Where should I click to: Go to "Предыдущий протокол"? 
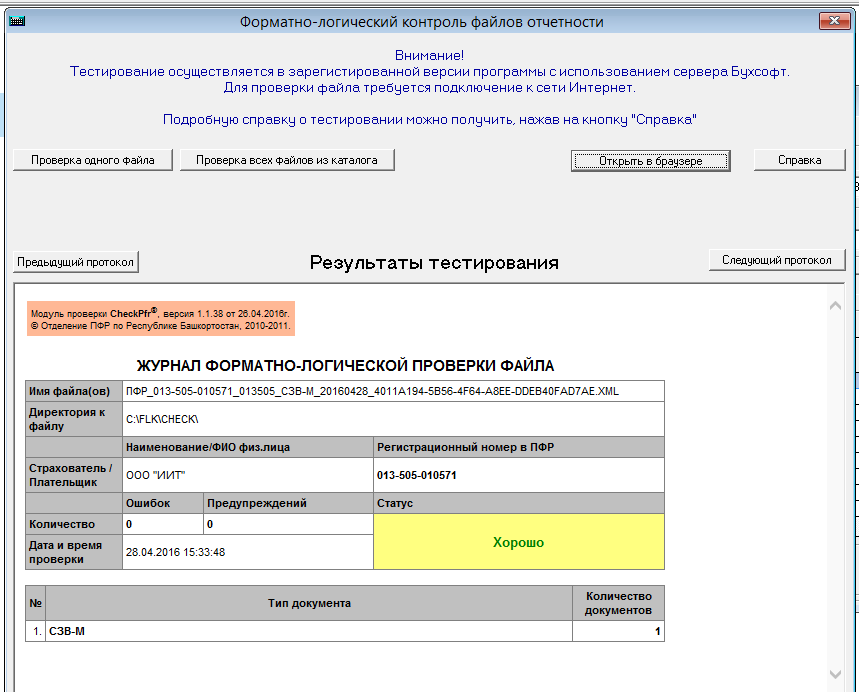(x=75, y=262)
